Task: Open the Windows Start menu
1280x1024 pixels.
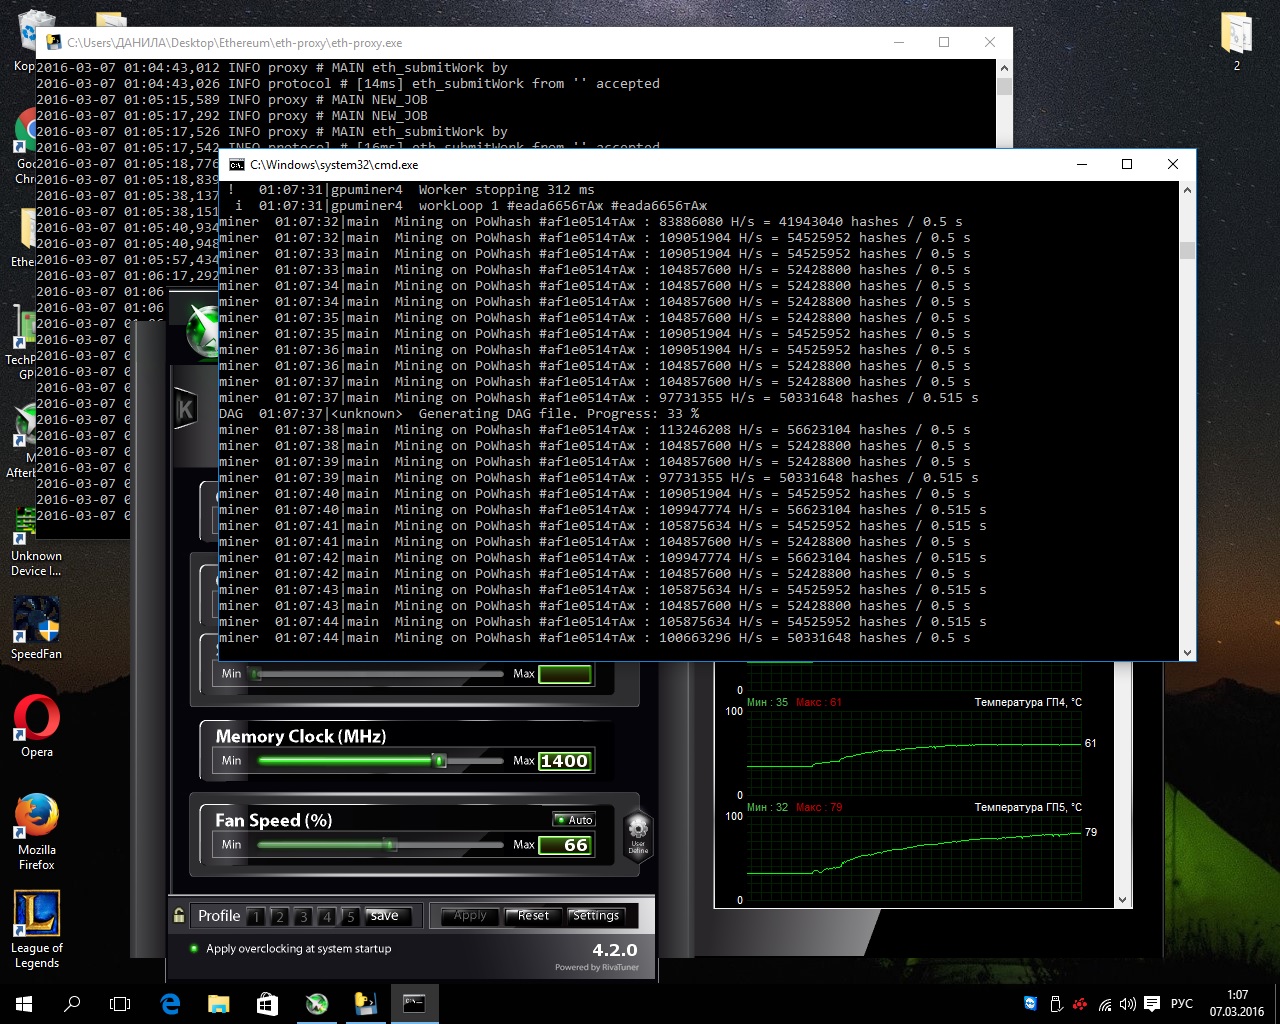Action: [x=24, y=1003]
